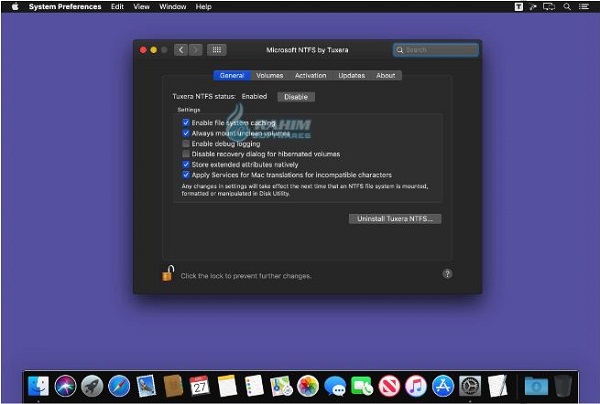Image resolution: width=600 pixels, height=404 pixels.
Task: Go forward in the preferences window
Action: coord(196,50)
